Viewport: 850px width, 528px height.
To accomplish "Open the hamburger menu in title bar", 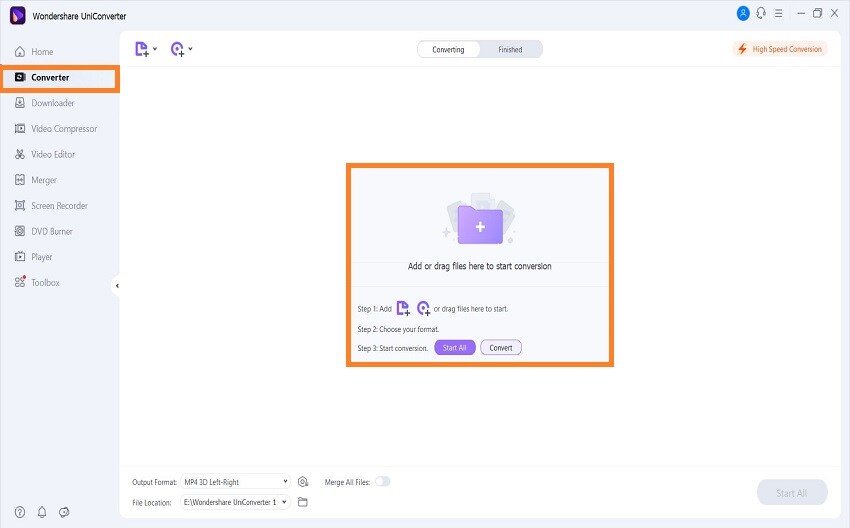I will (x=778, y=14).
